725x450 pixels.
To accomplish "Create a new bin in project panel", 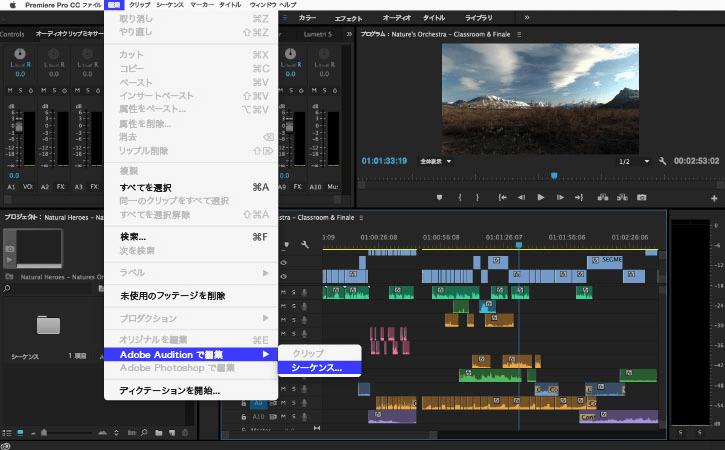I will [159, 433].
